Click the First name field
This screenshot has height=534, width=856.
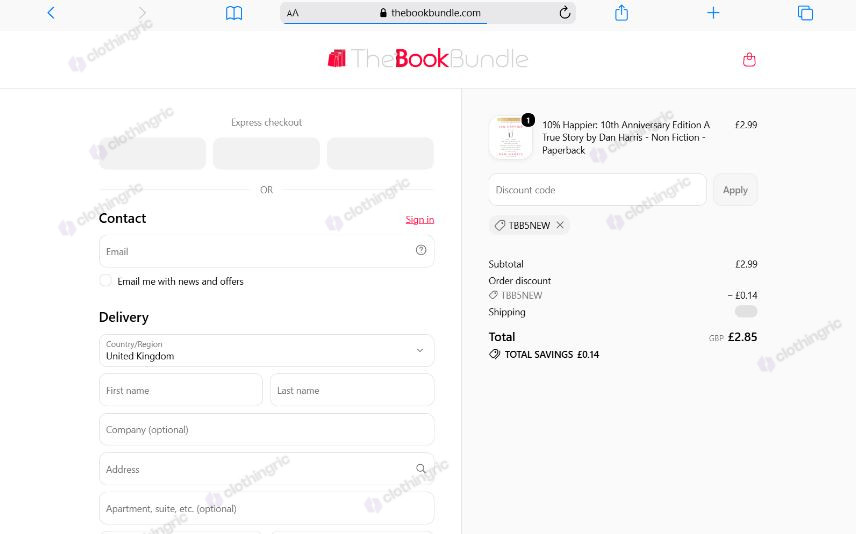coord(181,390)
